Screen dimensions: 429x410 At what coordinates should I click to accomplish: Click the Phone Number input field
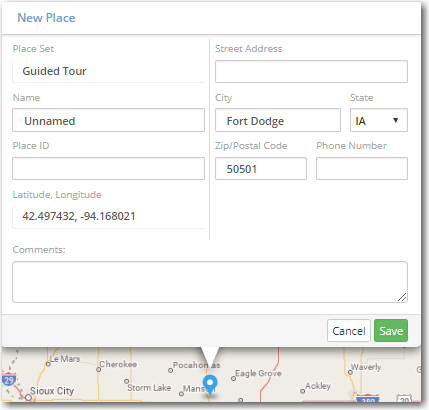pos(362,169)
